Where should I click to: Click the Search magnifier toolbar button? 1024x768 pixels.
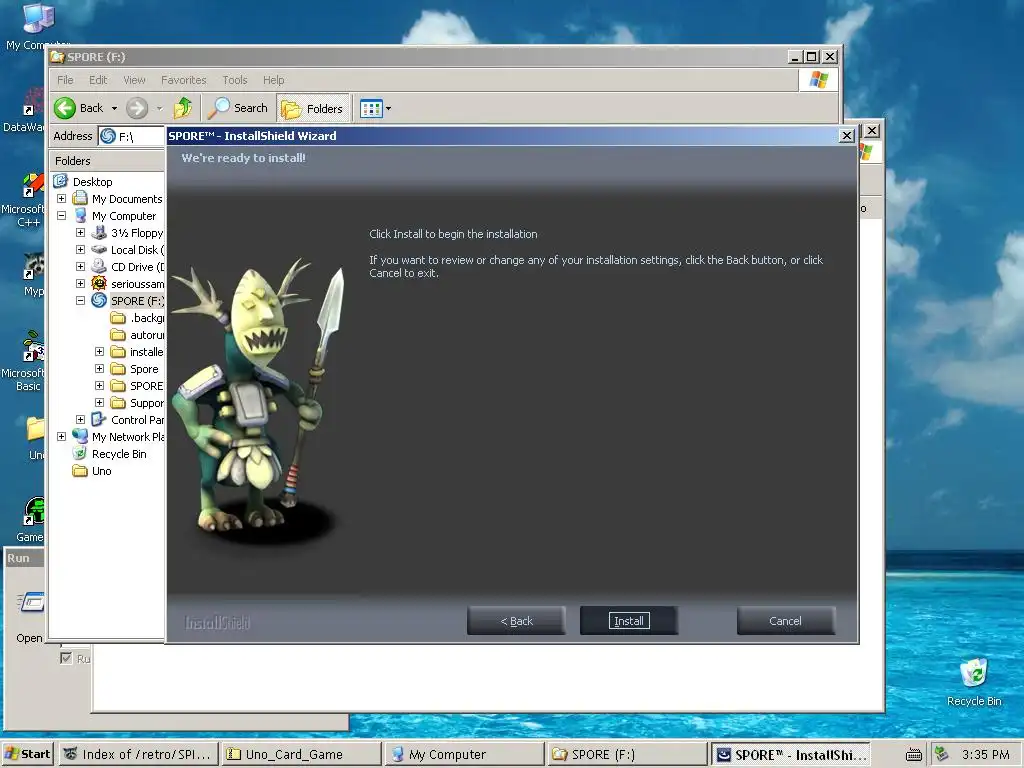coord(238,108)
